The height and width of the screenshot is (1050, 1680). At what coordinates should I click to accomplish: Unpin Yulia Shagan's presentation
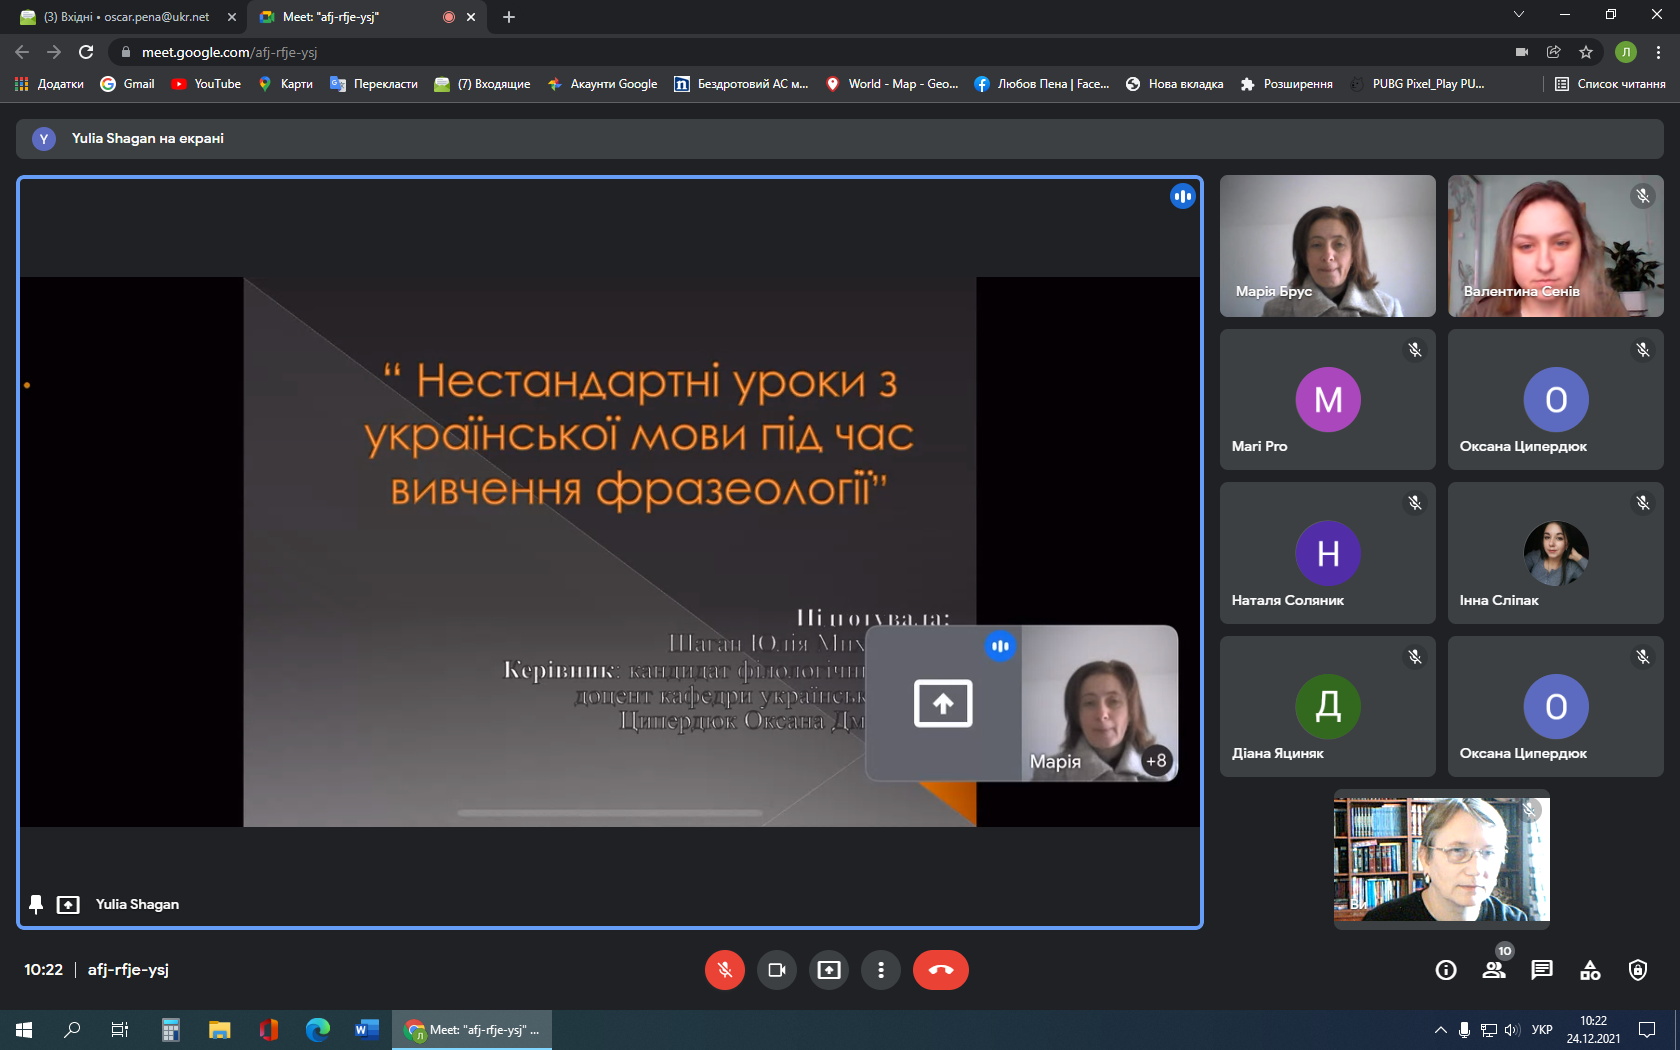pyautogui.click(x=36, y=904)
